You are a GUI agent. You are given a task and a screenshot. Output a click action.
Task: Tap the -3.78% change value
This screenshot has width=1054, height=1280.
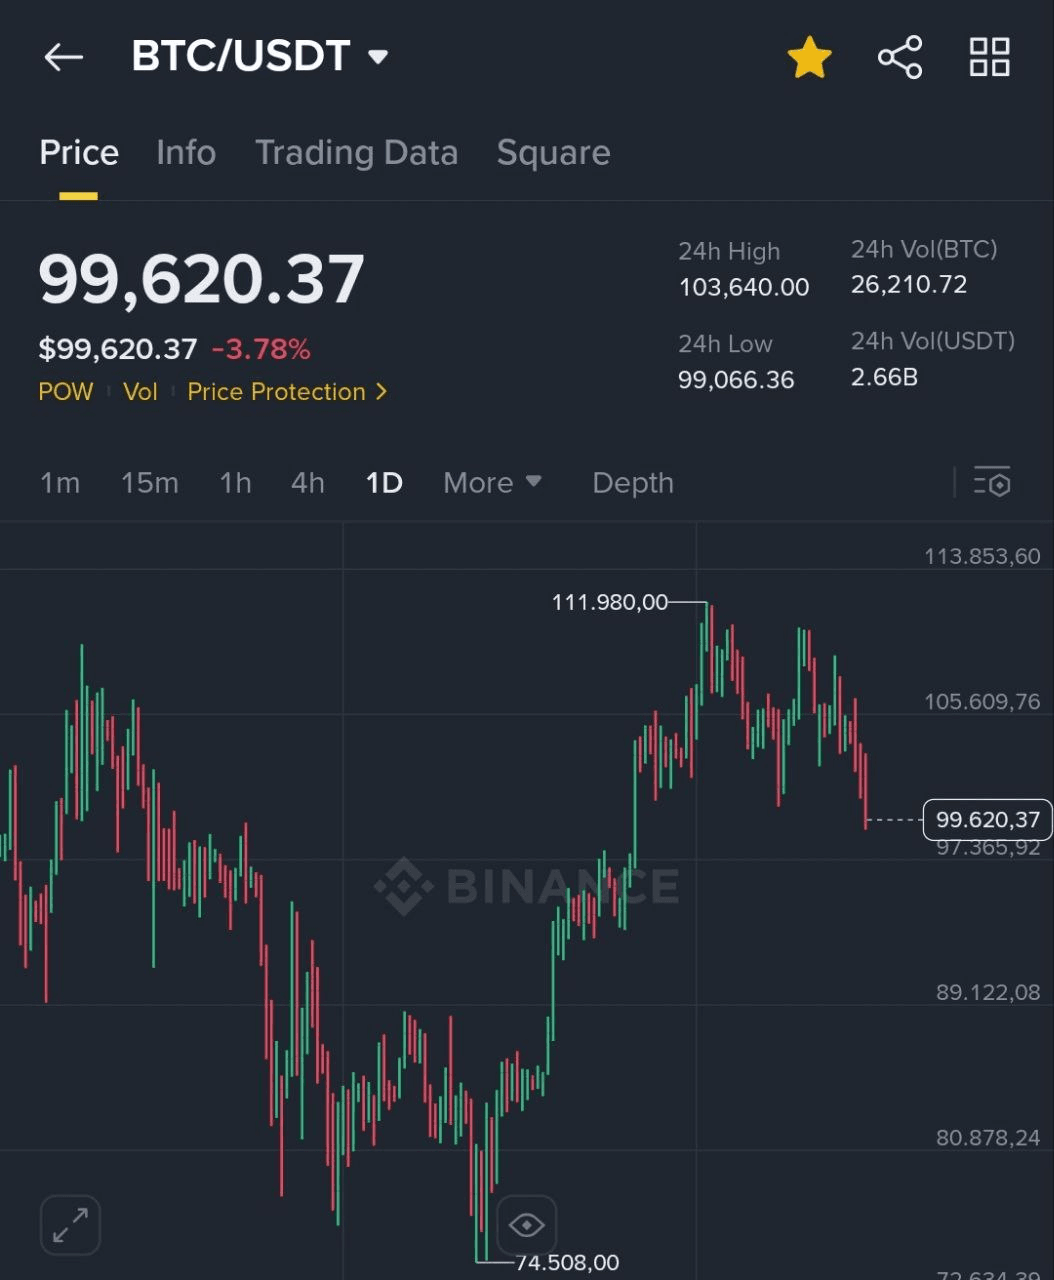261,349
